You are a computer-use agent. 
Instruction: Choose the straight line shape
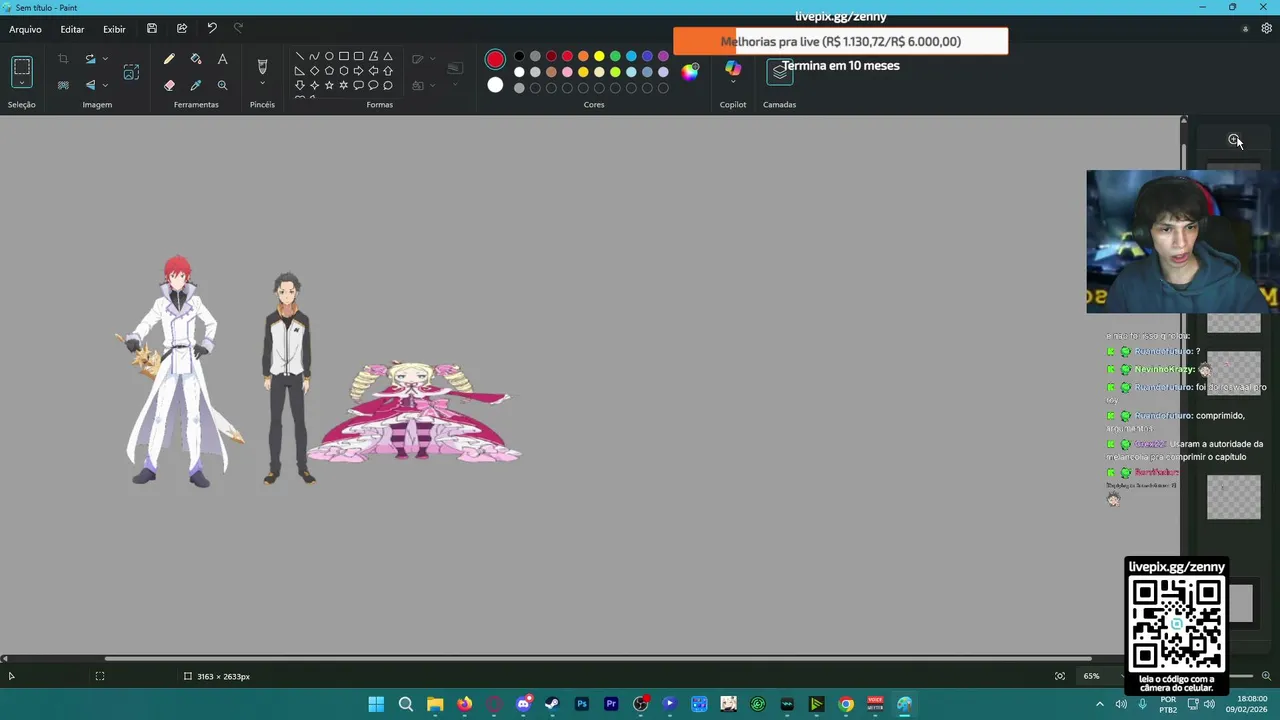299,56
